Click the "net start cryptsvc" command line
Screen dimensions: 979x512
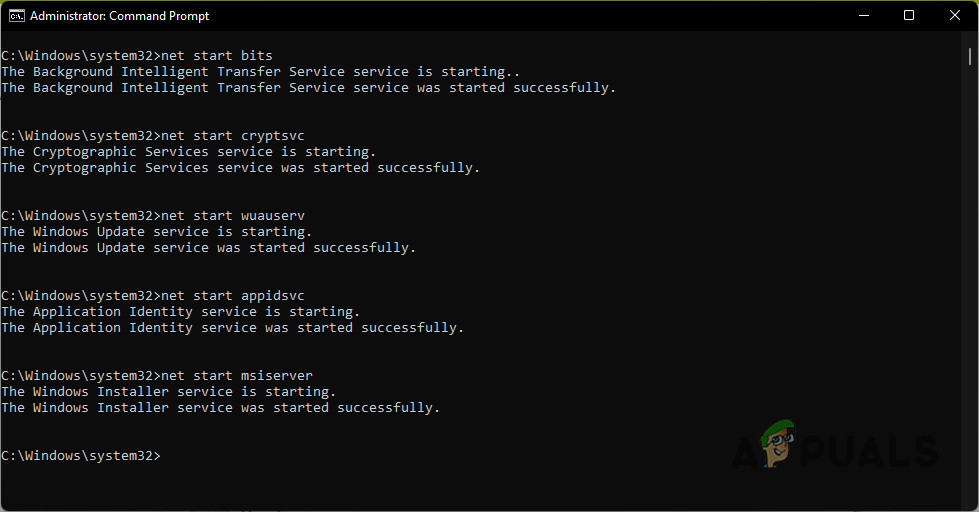pyautogui.click(x=153, y=136)
